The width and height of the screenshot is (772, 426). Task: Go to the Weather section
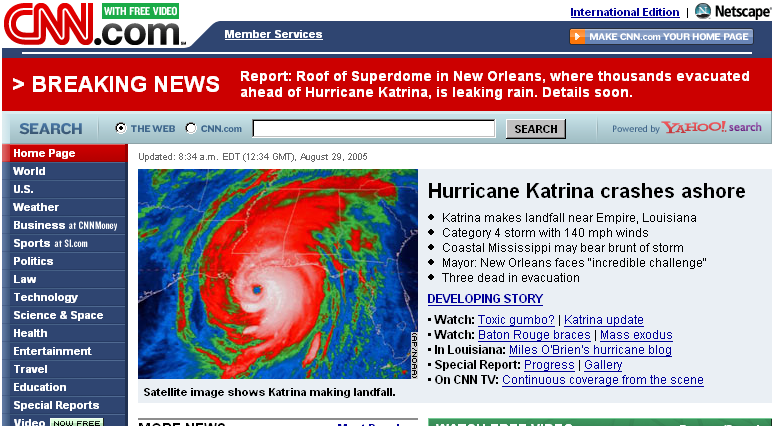[x=64, y=207]
